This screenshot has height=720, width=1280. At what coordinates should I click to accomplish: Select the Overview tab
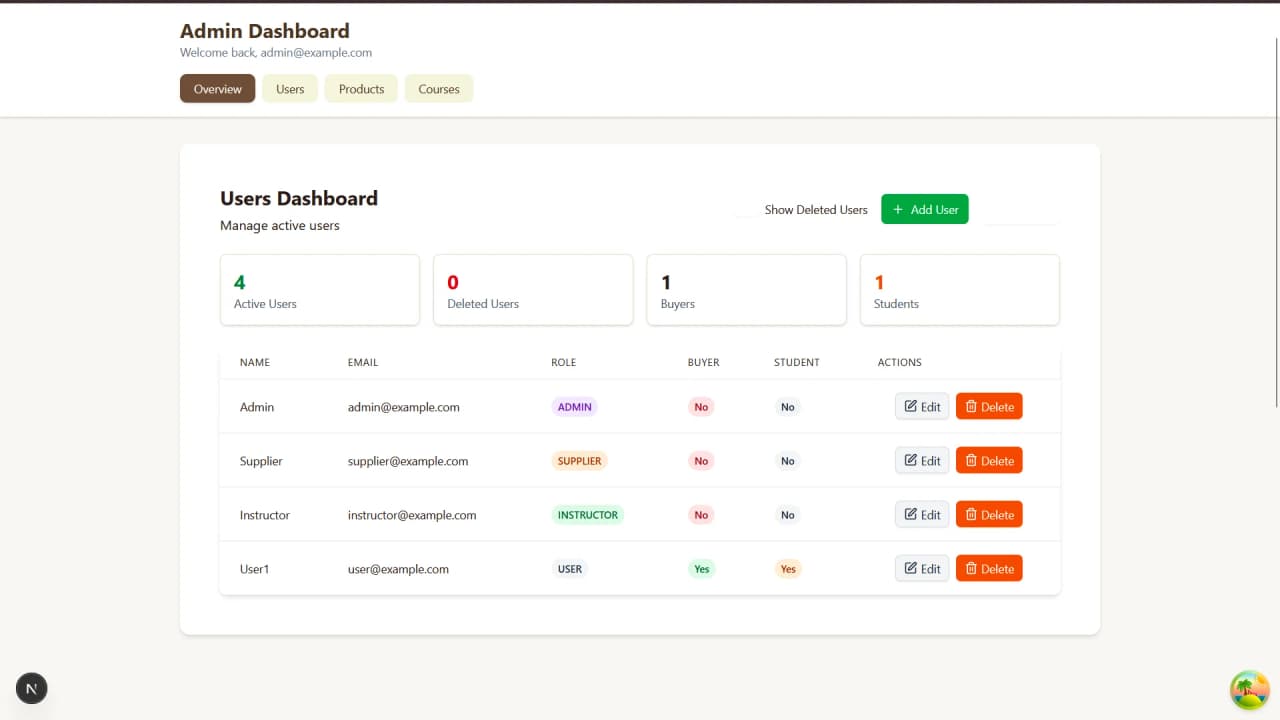pos(217,88)
